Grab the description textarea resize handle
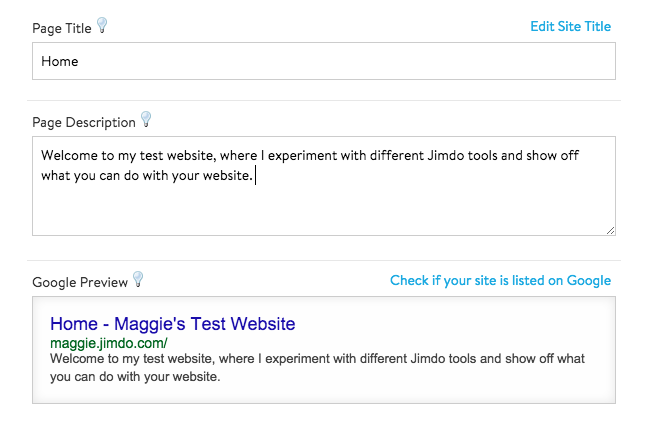The width and height of the screenshot is (646, 421). click(610, 231)
